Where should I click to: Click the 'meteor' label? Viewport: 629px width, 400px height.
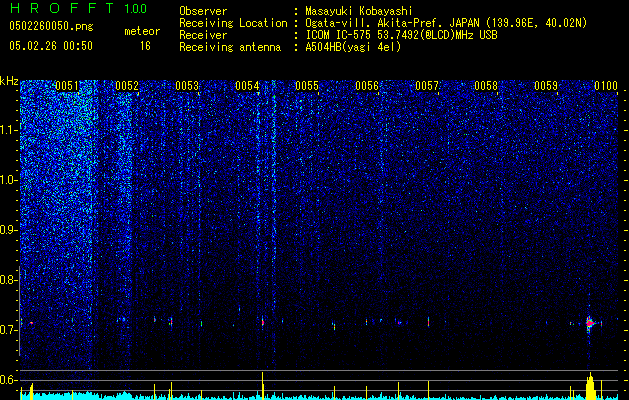[x=142, y=31]
